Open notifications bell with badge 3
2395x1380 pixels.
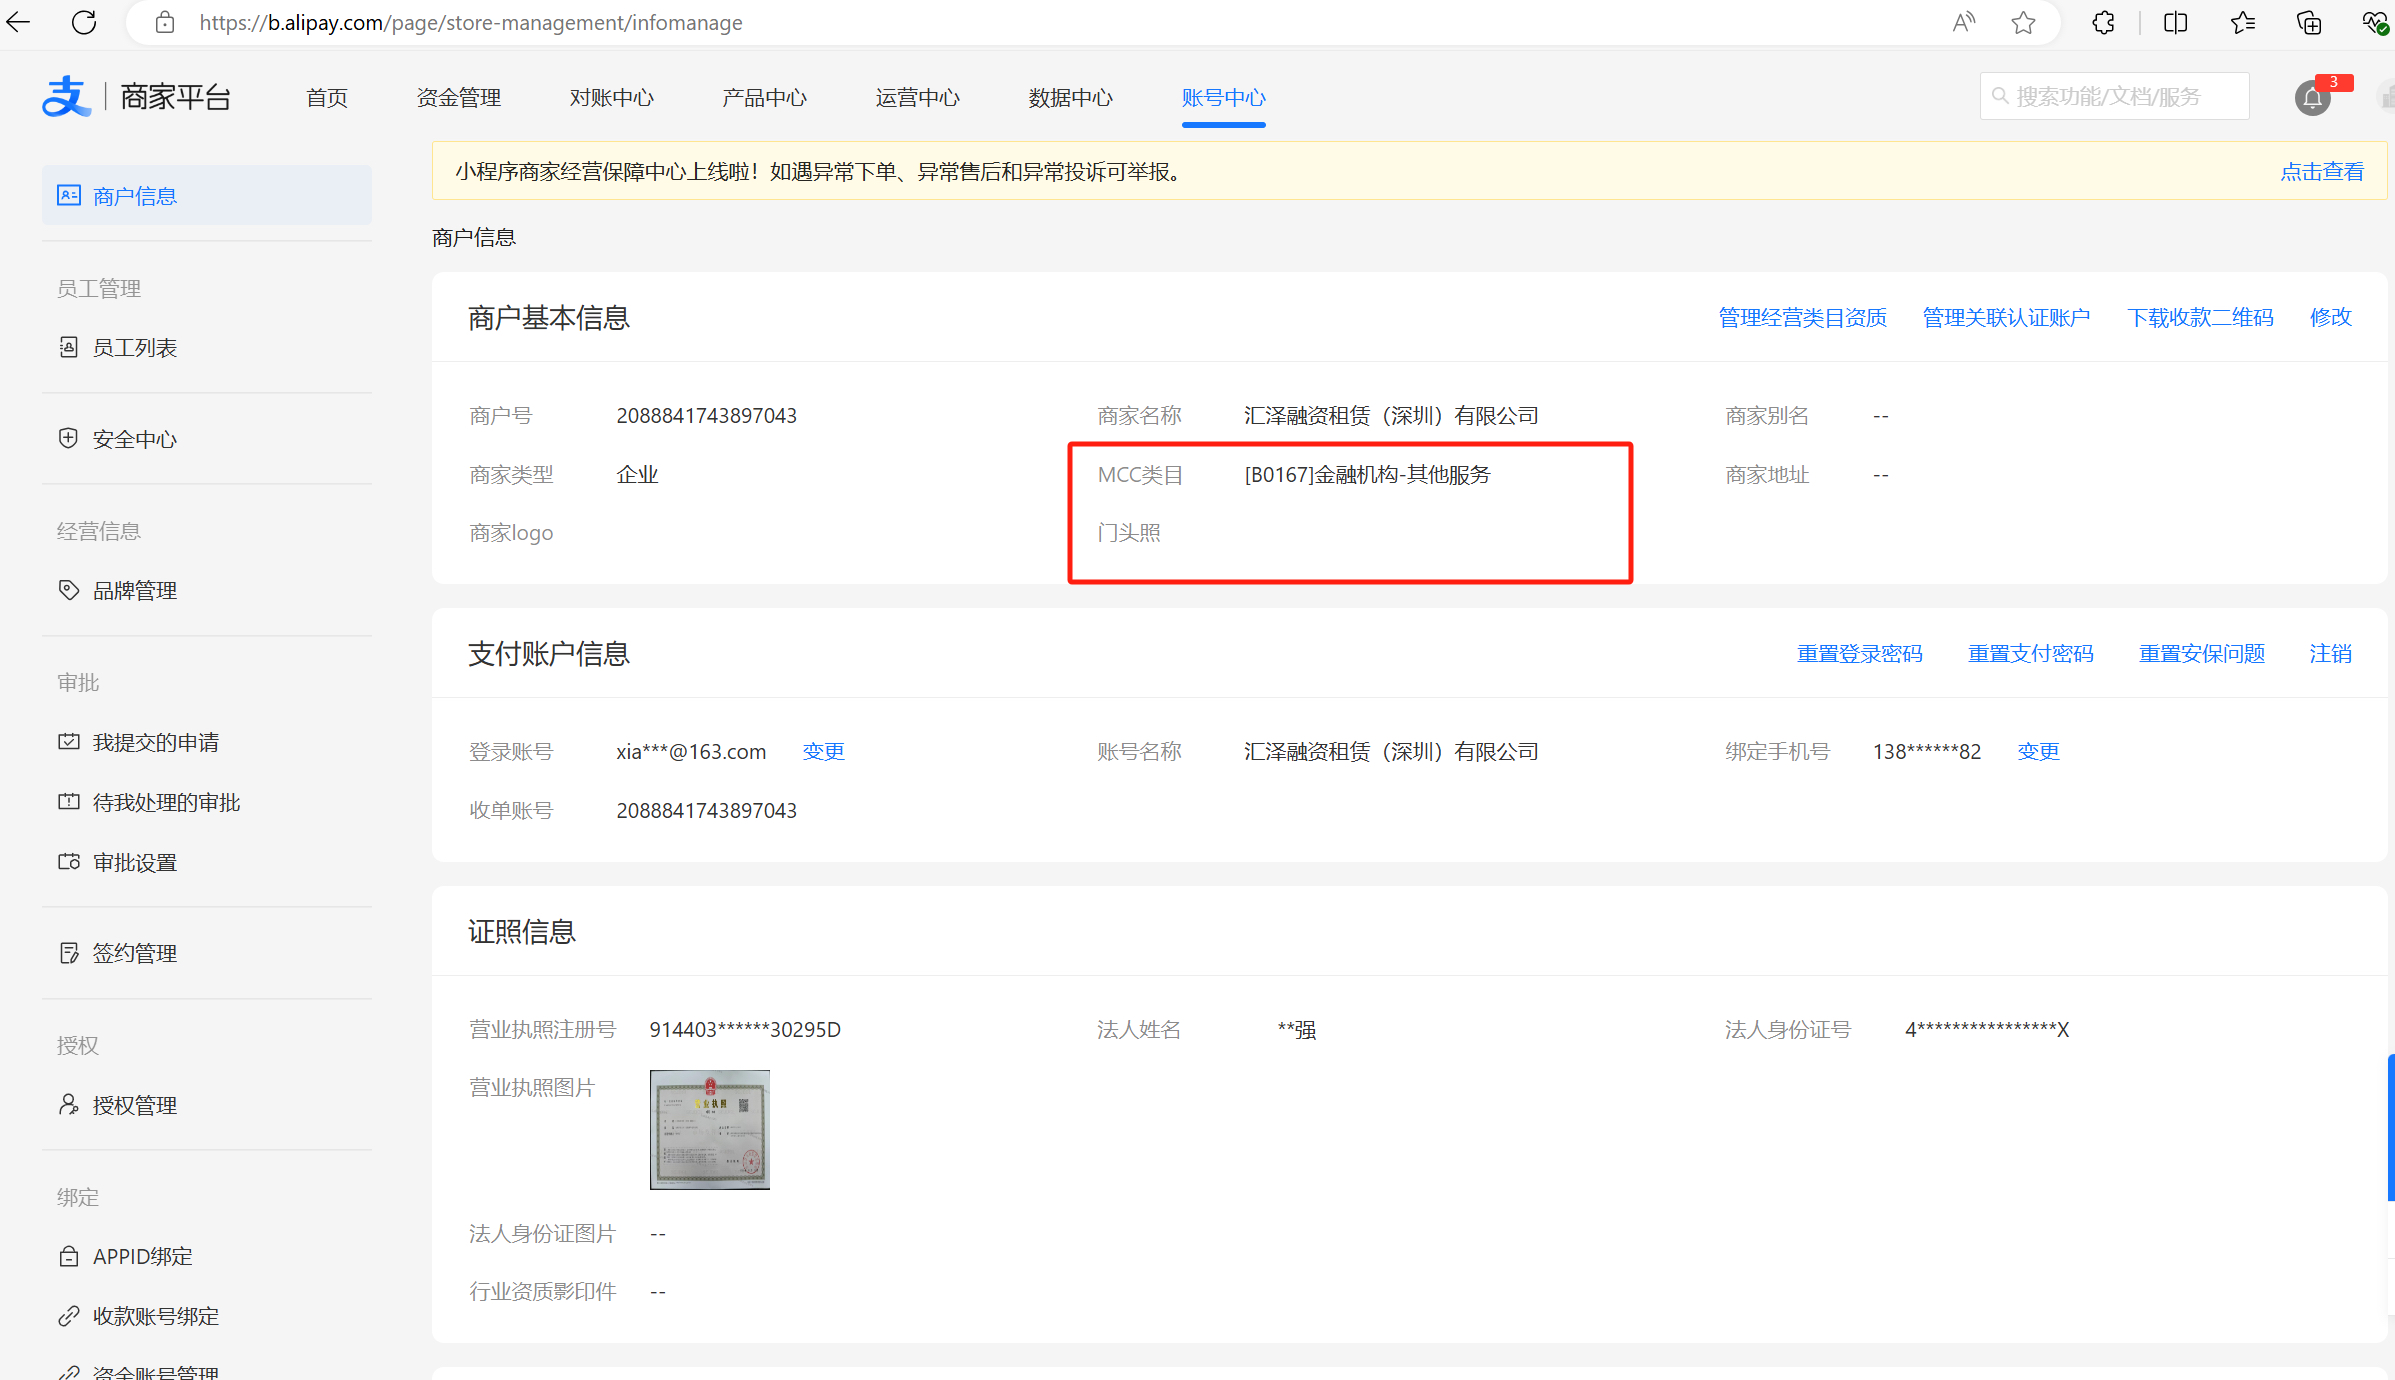click(2312, 98)
